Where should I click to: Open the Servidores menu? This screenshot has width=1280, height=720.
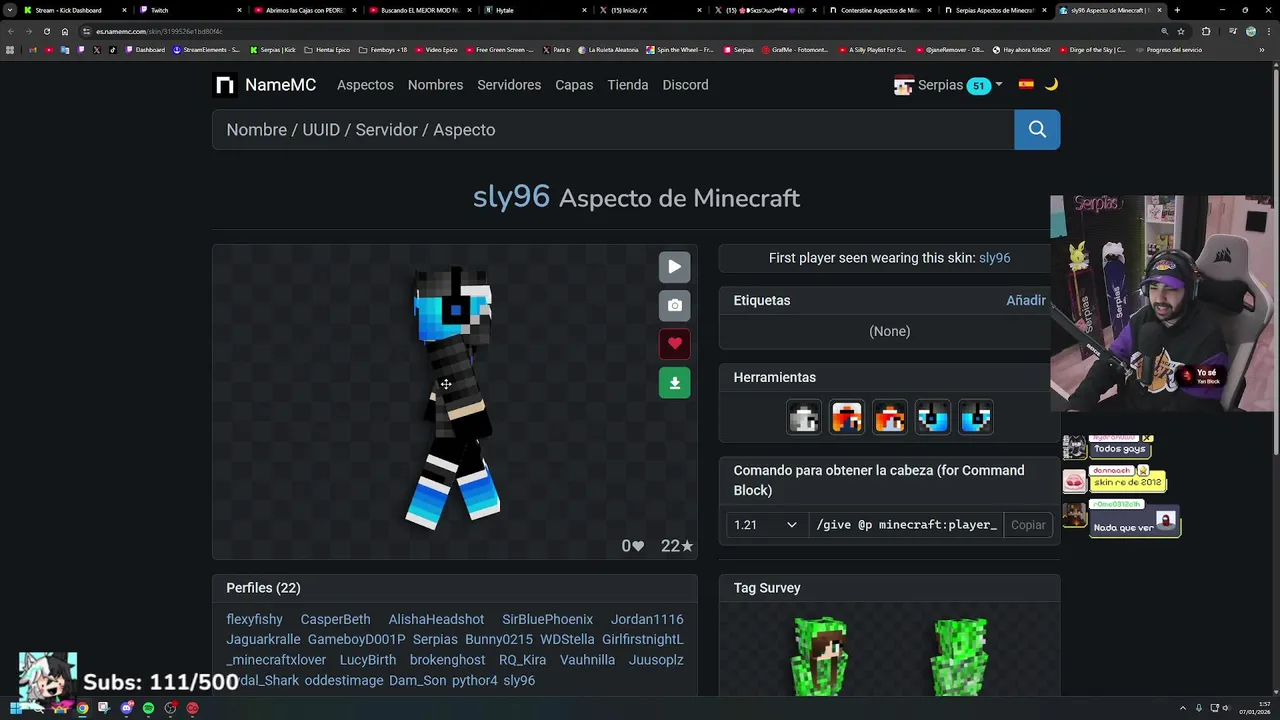tap(509, 85)
